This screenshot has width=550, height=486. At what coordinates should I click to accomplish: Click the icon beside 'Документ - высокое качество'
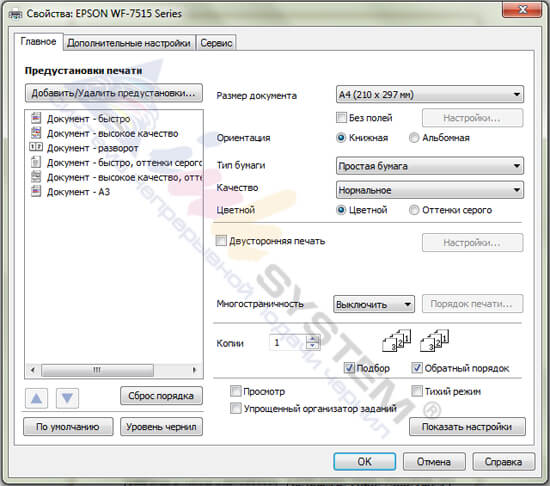[36, 133]
